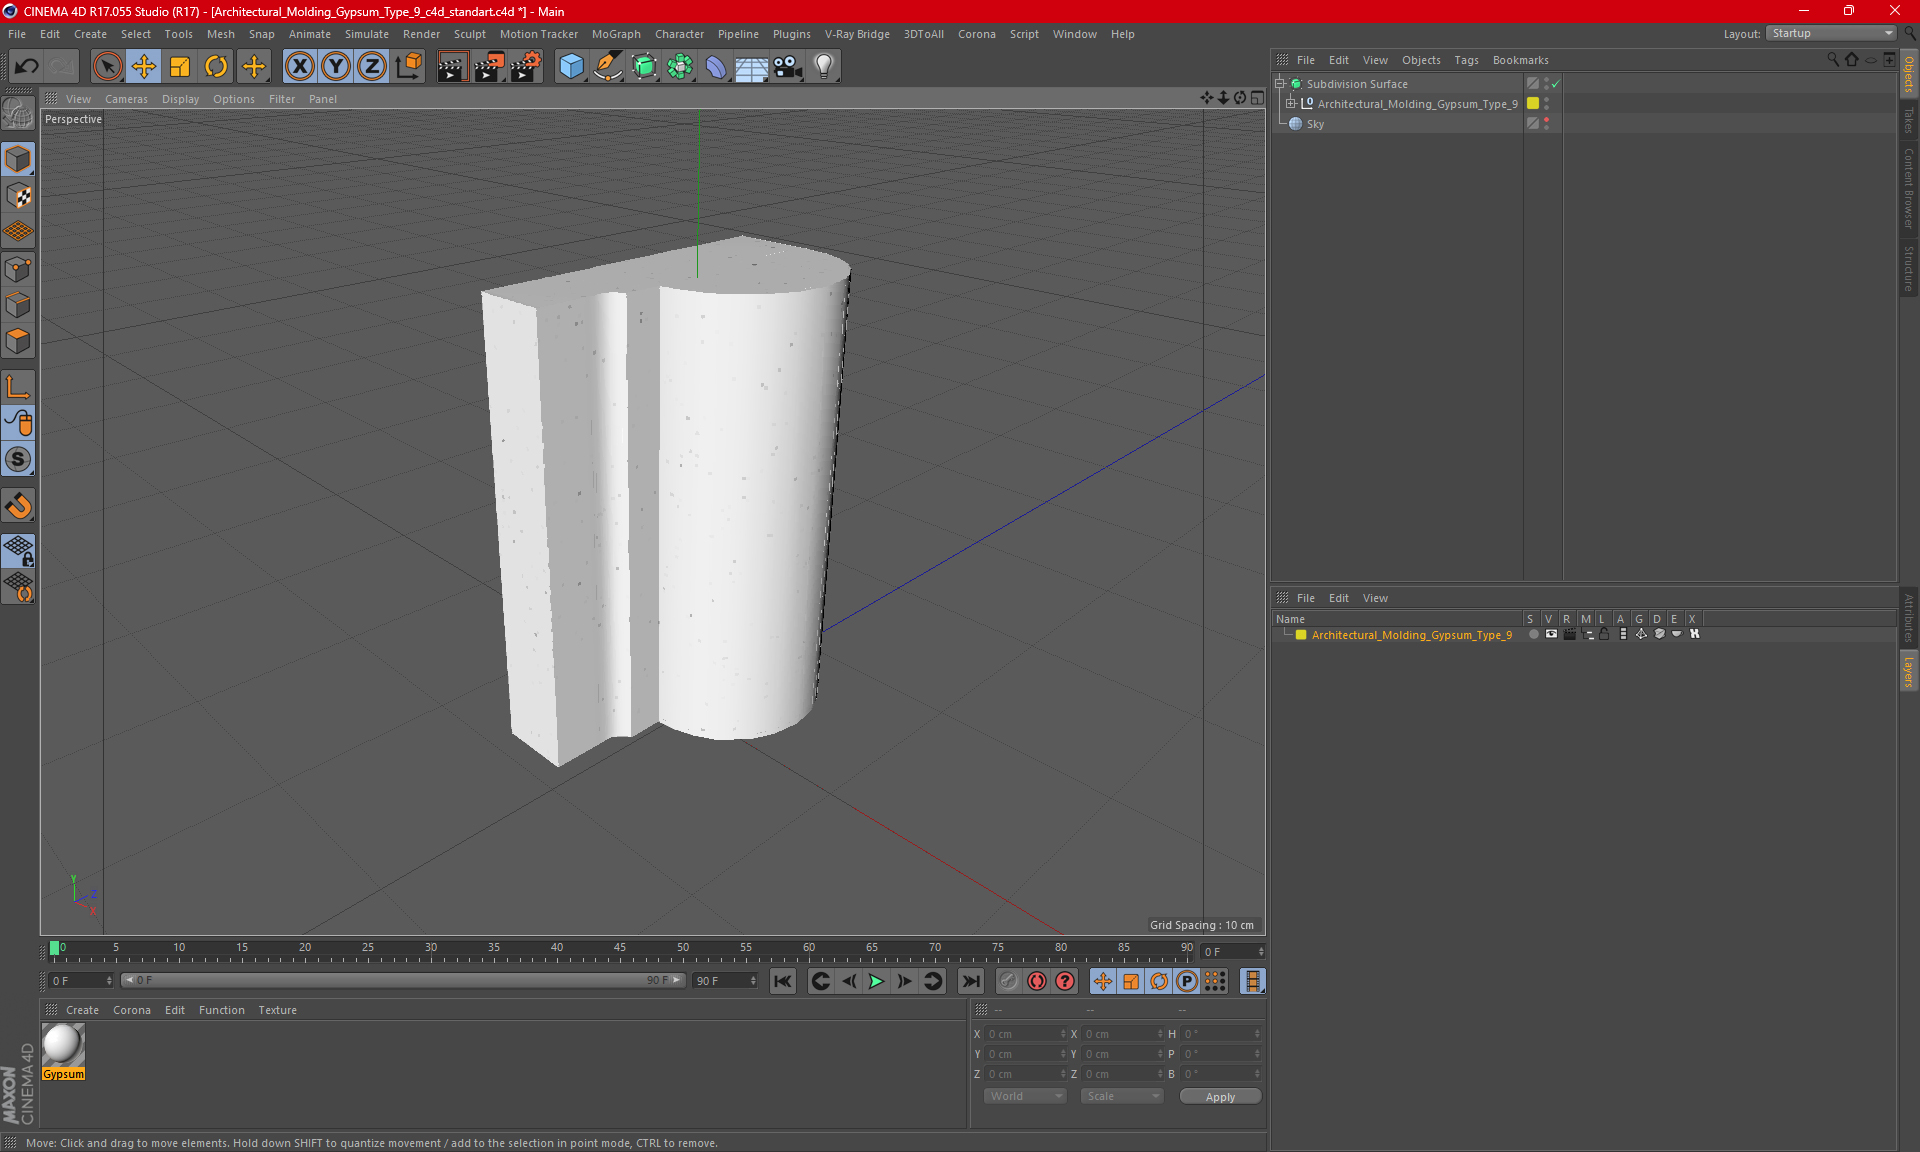Viewport: 1920px width, 1152px height.
Task: Click position X coordinate field
Action: pos(1026,1034)
